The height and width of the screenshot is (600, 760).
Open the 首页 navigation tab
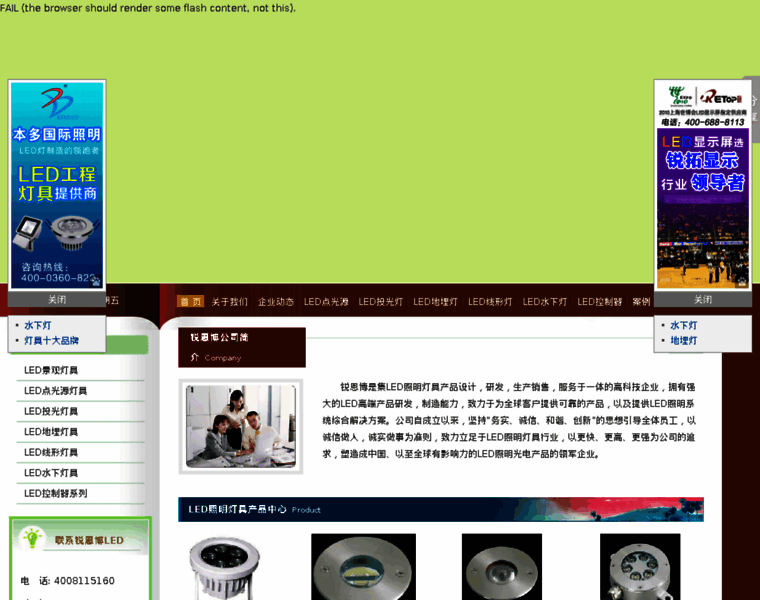(190, 301)
